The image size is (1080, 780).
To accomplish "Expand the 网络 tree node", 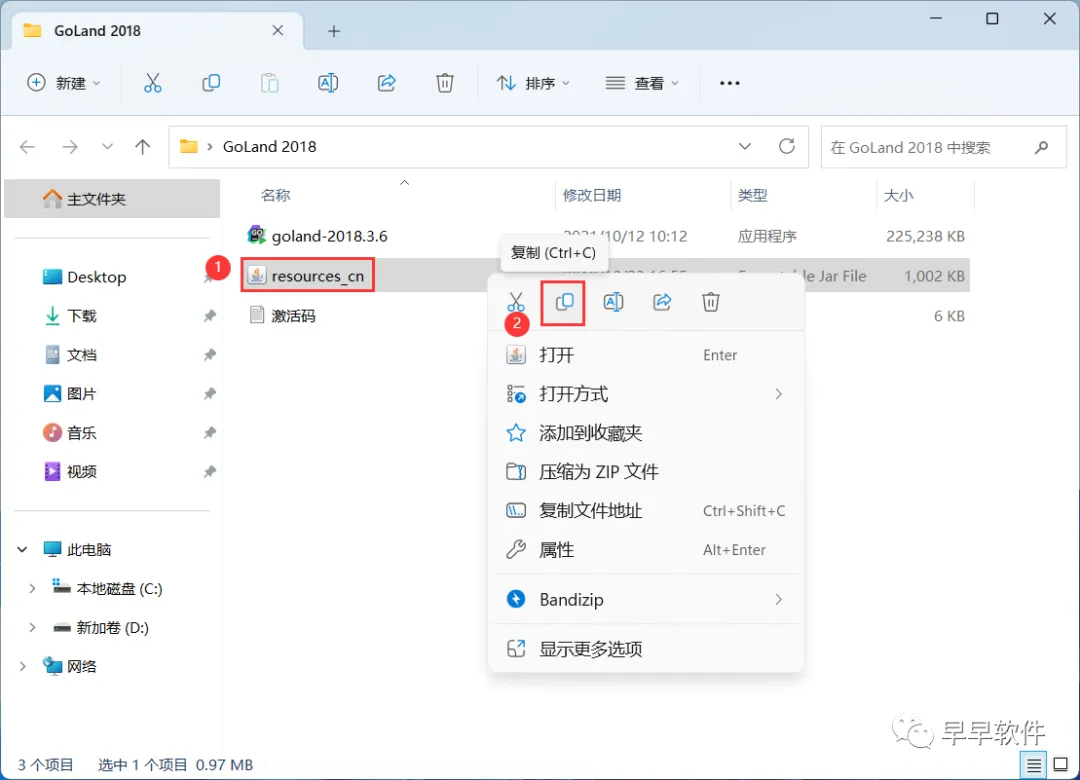I will (22, 666).
